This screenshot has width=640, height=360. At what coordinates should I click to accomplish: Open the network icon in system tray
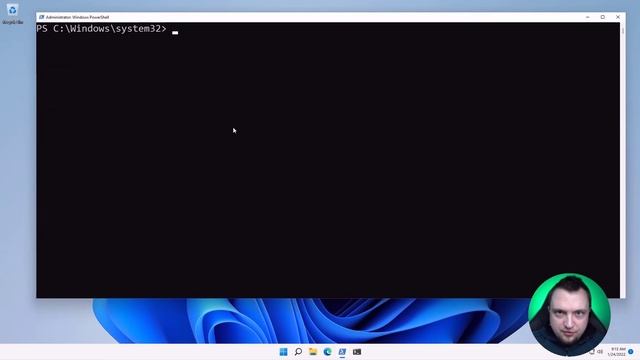click(592, 351)
